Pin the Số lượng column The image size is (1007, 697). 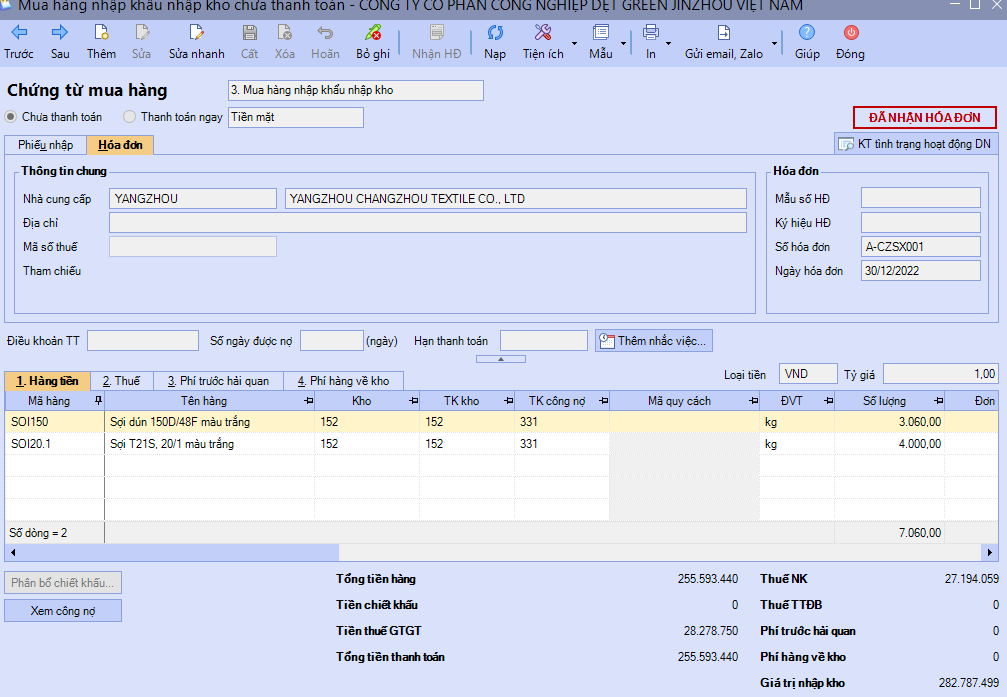coord(938,401)
